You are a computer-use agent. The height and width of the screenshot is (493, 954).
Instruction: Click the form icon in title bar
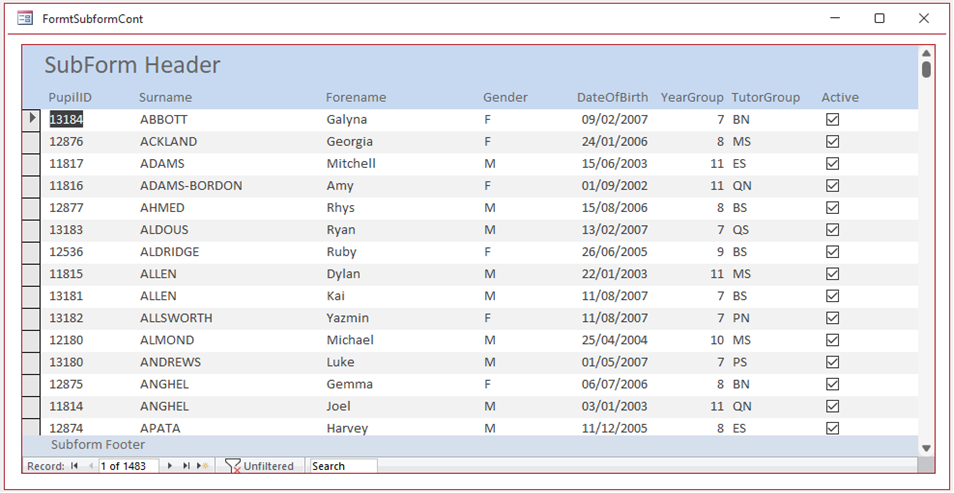click(x=25, y=19)
